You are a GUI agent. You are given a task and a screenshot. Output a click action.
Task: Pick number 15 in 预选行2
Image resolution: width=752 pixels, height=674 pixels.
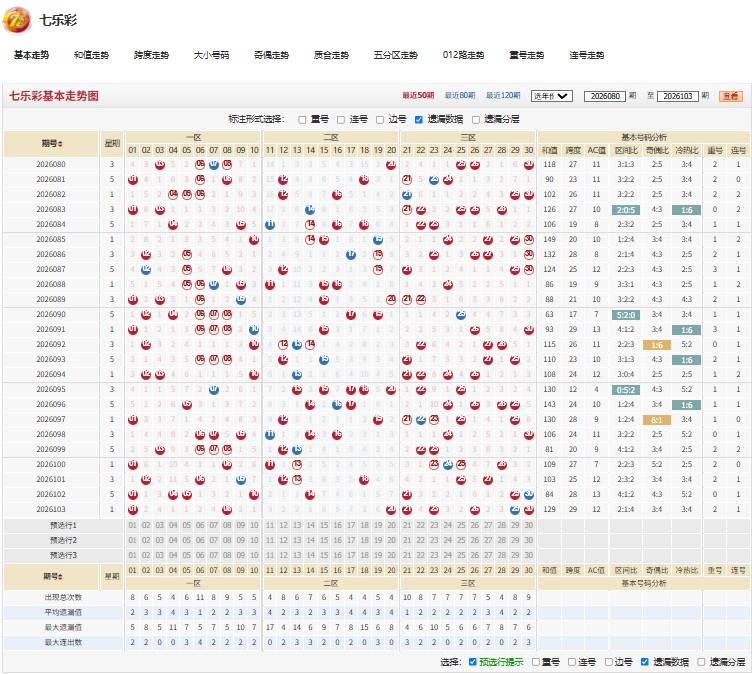click(x=324, y=540)
